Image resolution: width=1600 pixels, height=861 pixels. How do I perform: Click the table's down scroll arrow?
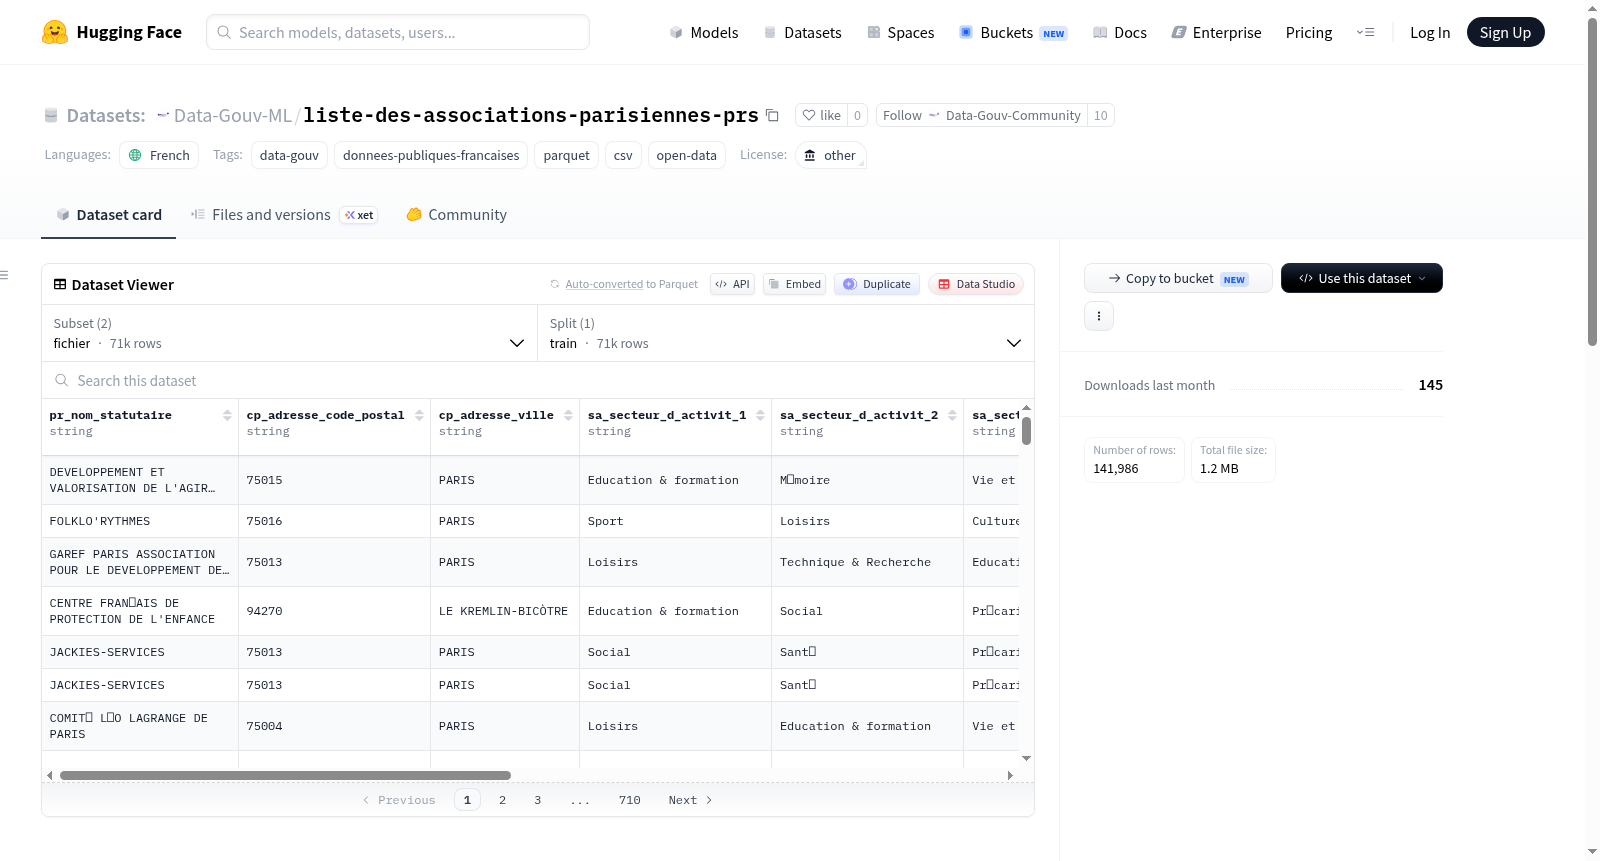1026,759
